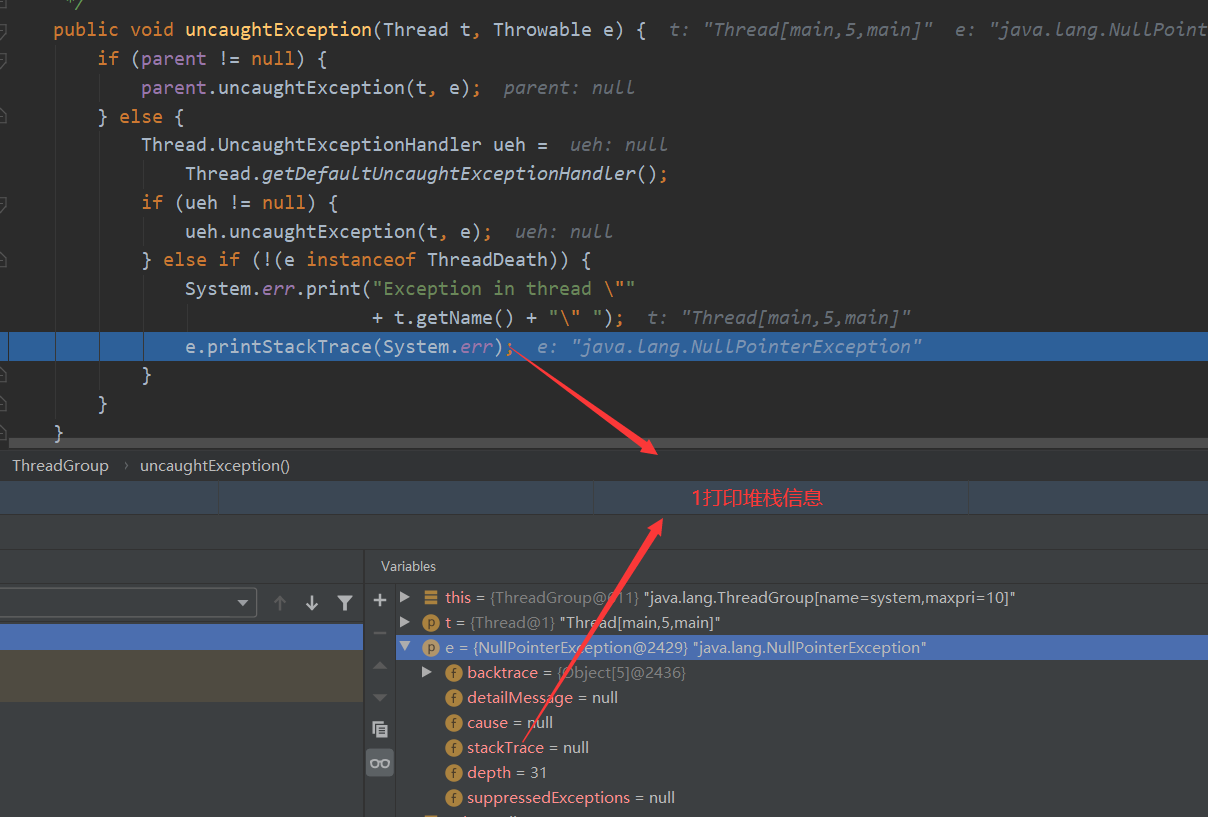
Task: Click the field icon beside depth
Action: [x=454, y=772]
